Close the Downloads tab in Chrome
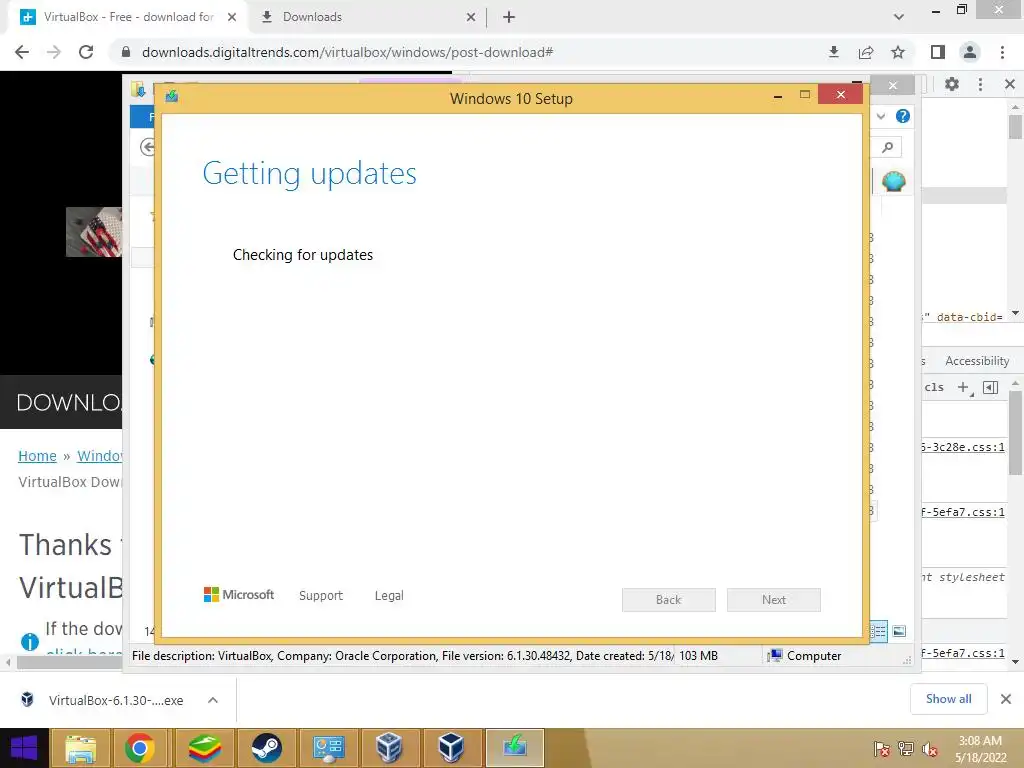The image size is (1024, 768). click(x=470, y=18)
